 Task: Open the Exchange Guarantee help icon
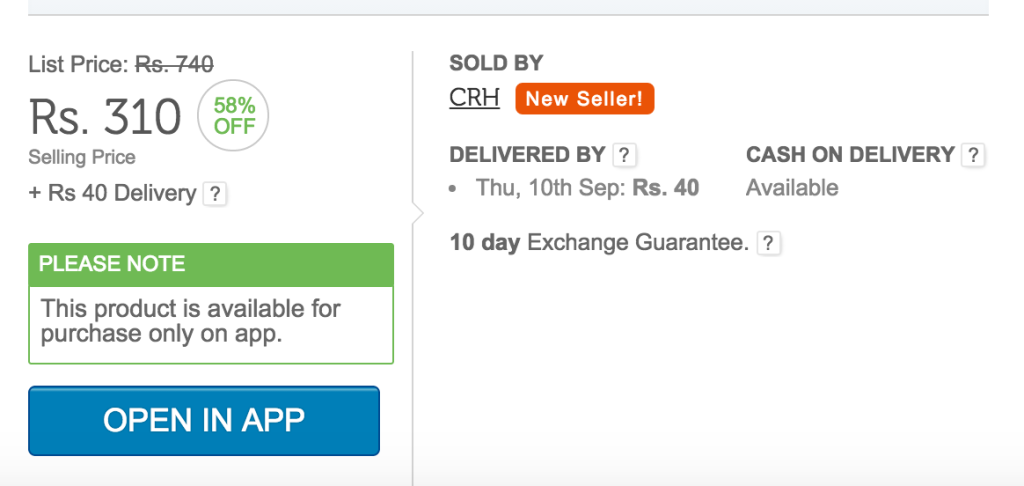click(x=768, y=242)
